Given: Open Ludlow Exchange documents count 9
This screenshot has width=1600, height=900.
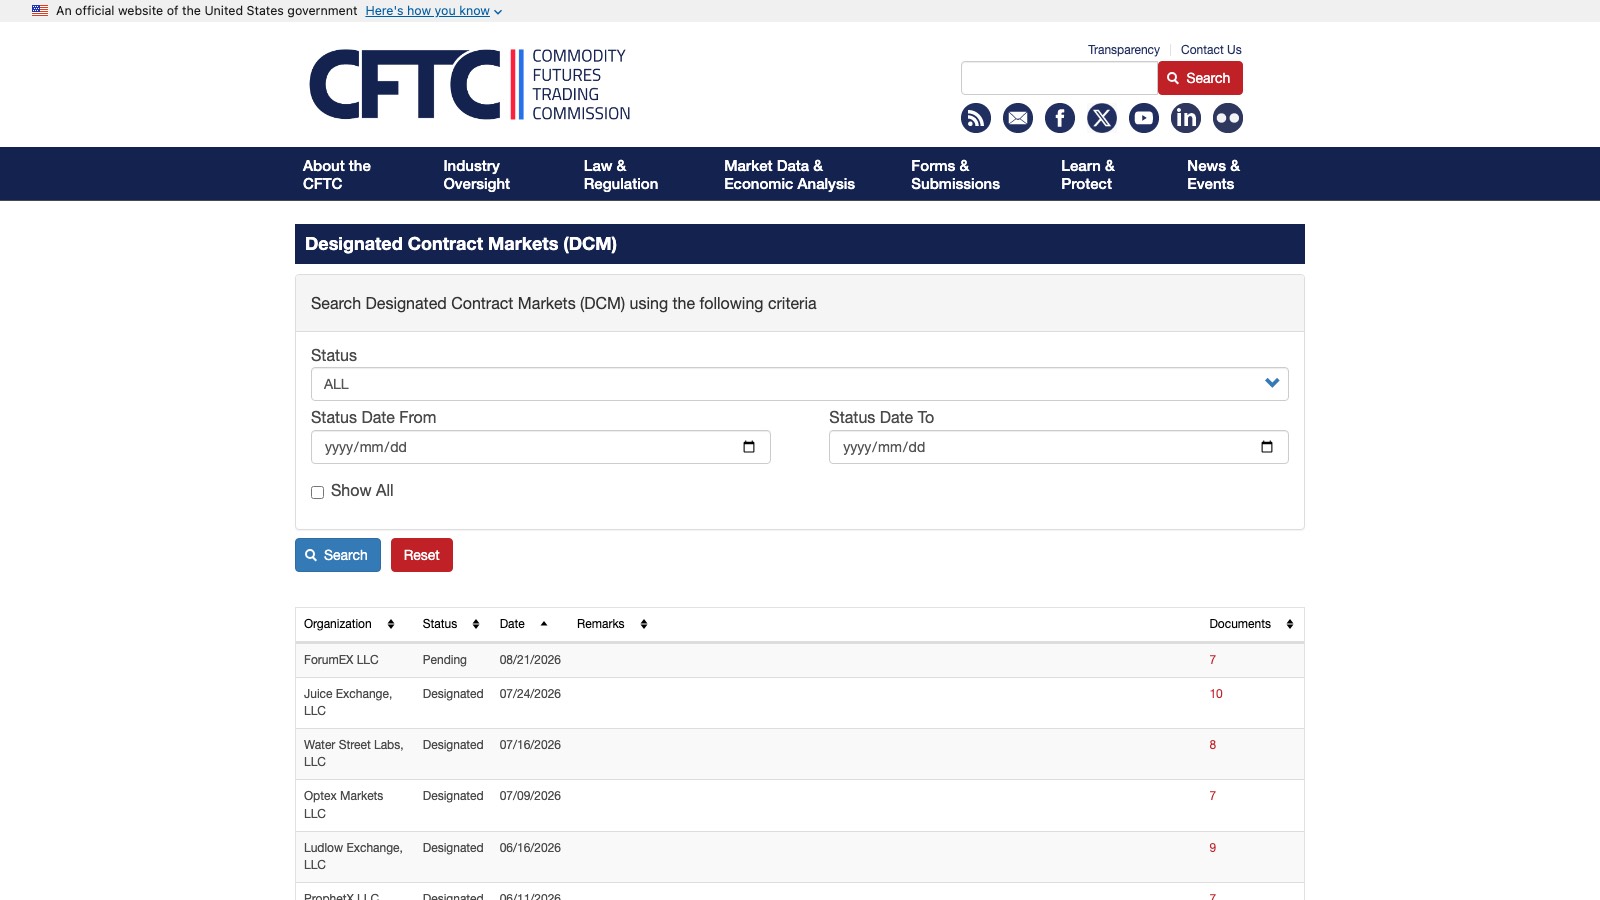Looking at the screenshot, I should 1213,848.
